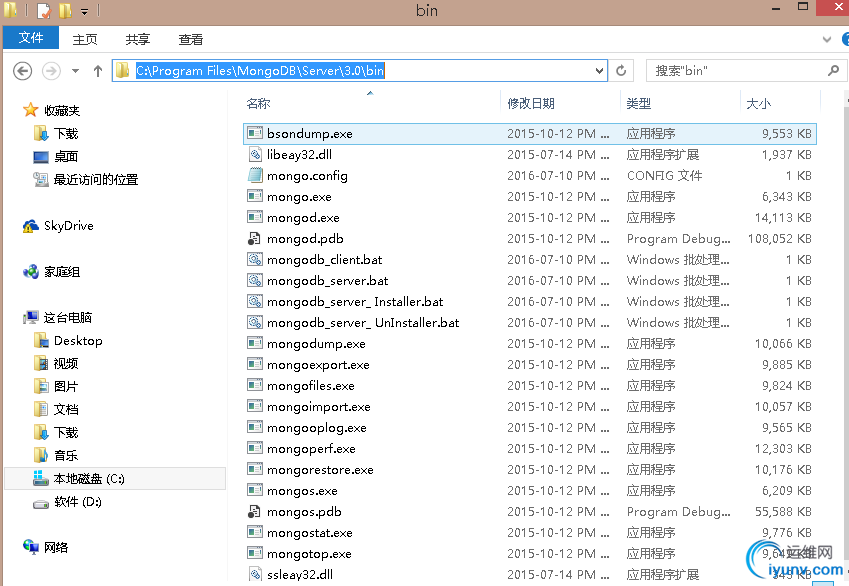The width and height of the screenshot is (849, 586).
Task: Select the mongo.exe file icon
Action: pyautogui.click(x=254, y=196)
